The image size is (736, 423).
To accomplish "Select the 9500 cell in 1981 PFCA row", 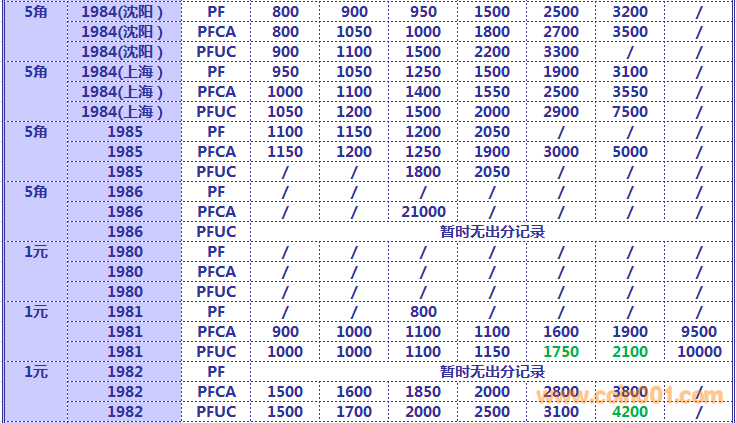I will coord(699,332).
